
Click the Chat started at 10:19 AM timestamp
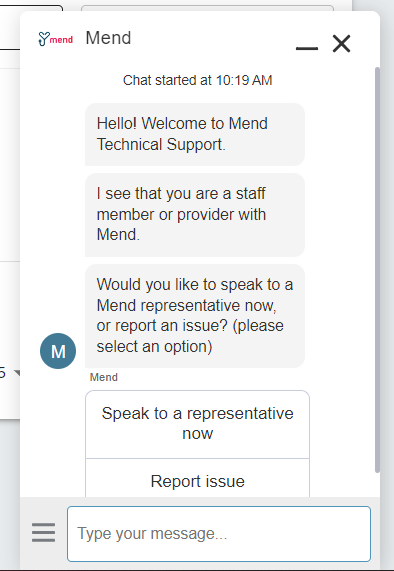[x=197, y=80]
